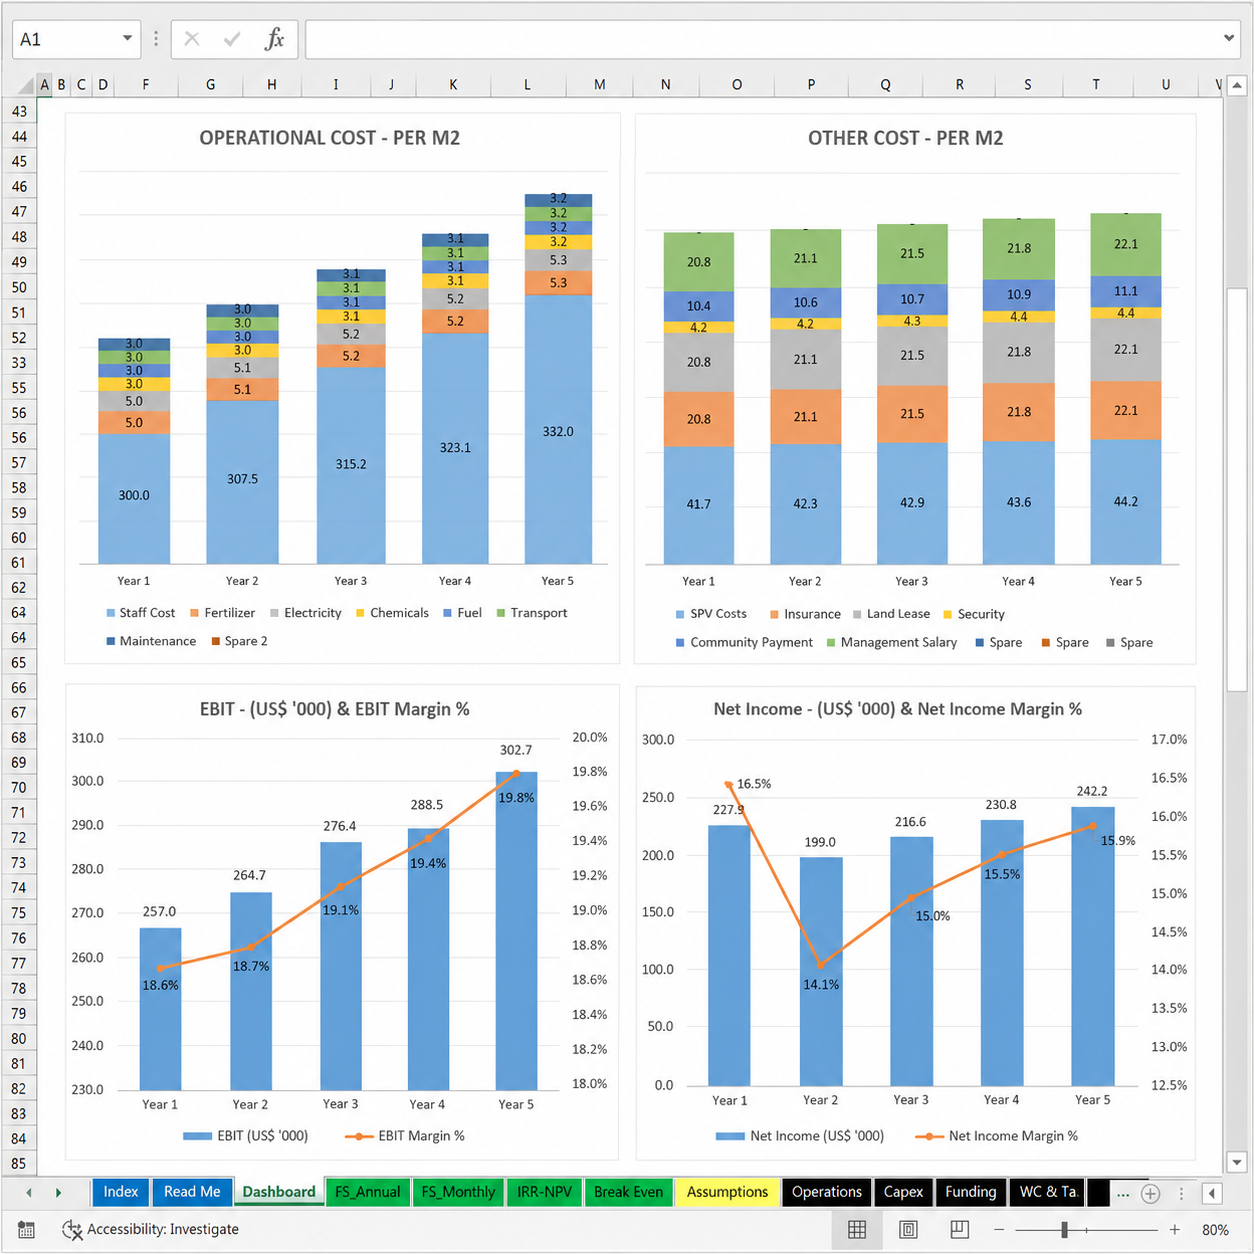Open the Break Even sheet tab
The image size is (1254, 1254).
point(628,1192)
